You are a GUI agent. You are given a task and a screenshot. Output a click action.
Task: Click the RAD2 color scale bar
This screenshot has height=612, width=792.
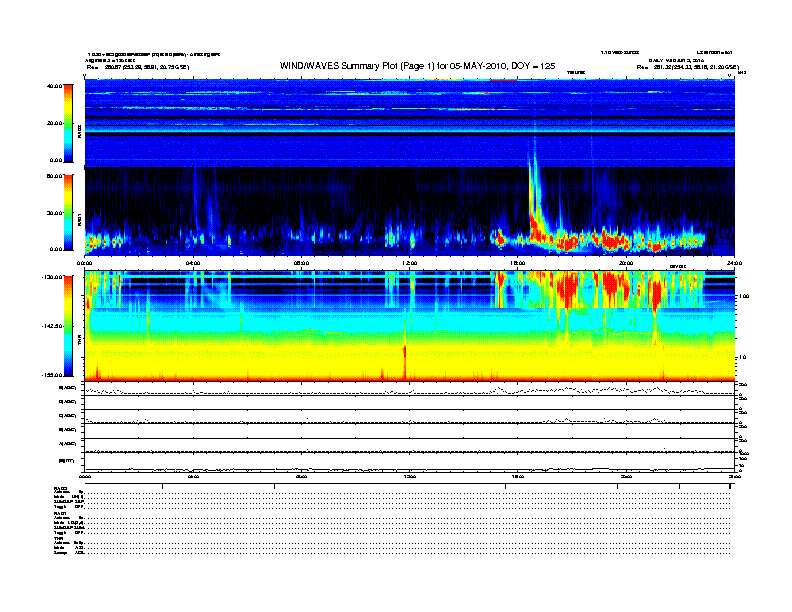point(69,122)
